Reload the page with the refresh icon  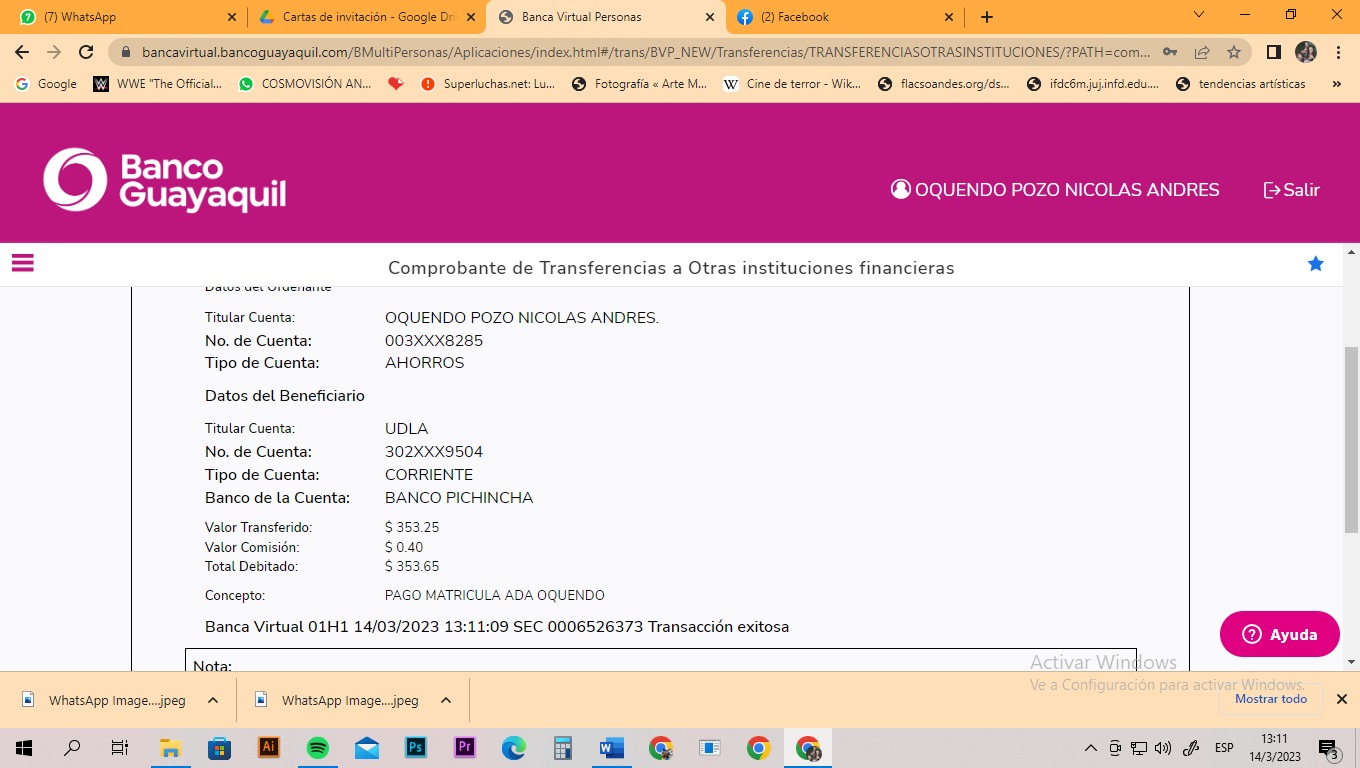pyautogui.click(x=86, y=52)
